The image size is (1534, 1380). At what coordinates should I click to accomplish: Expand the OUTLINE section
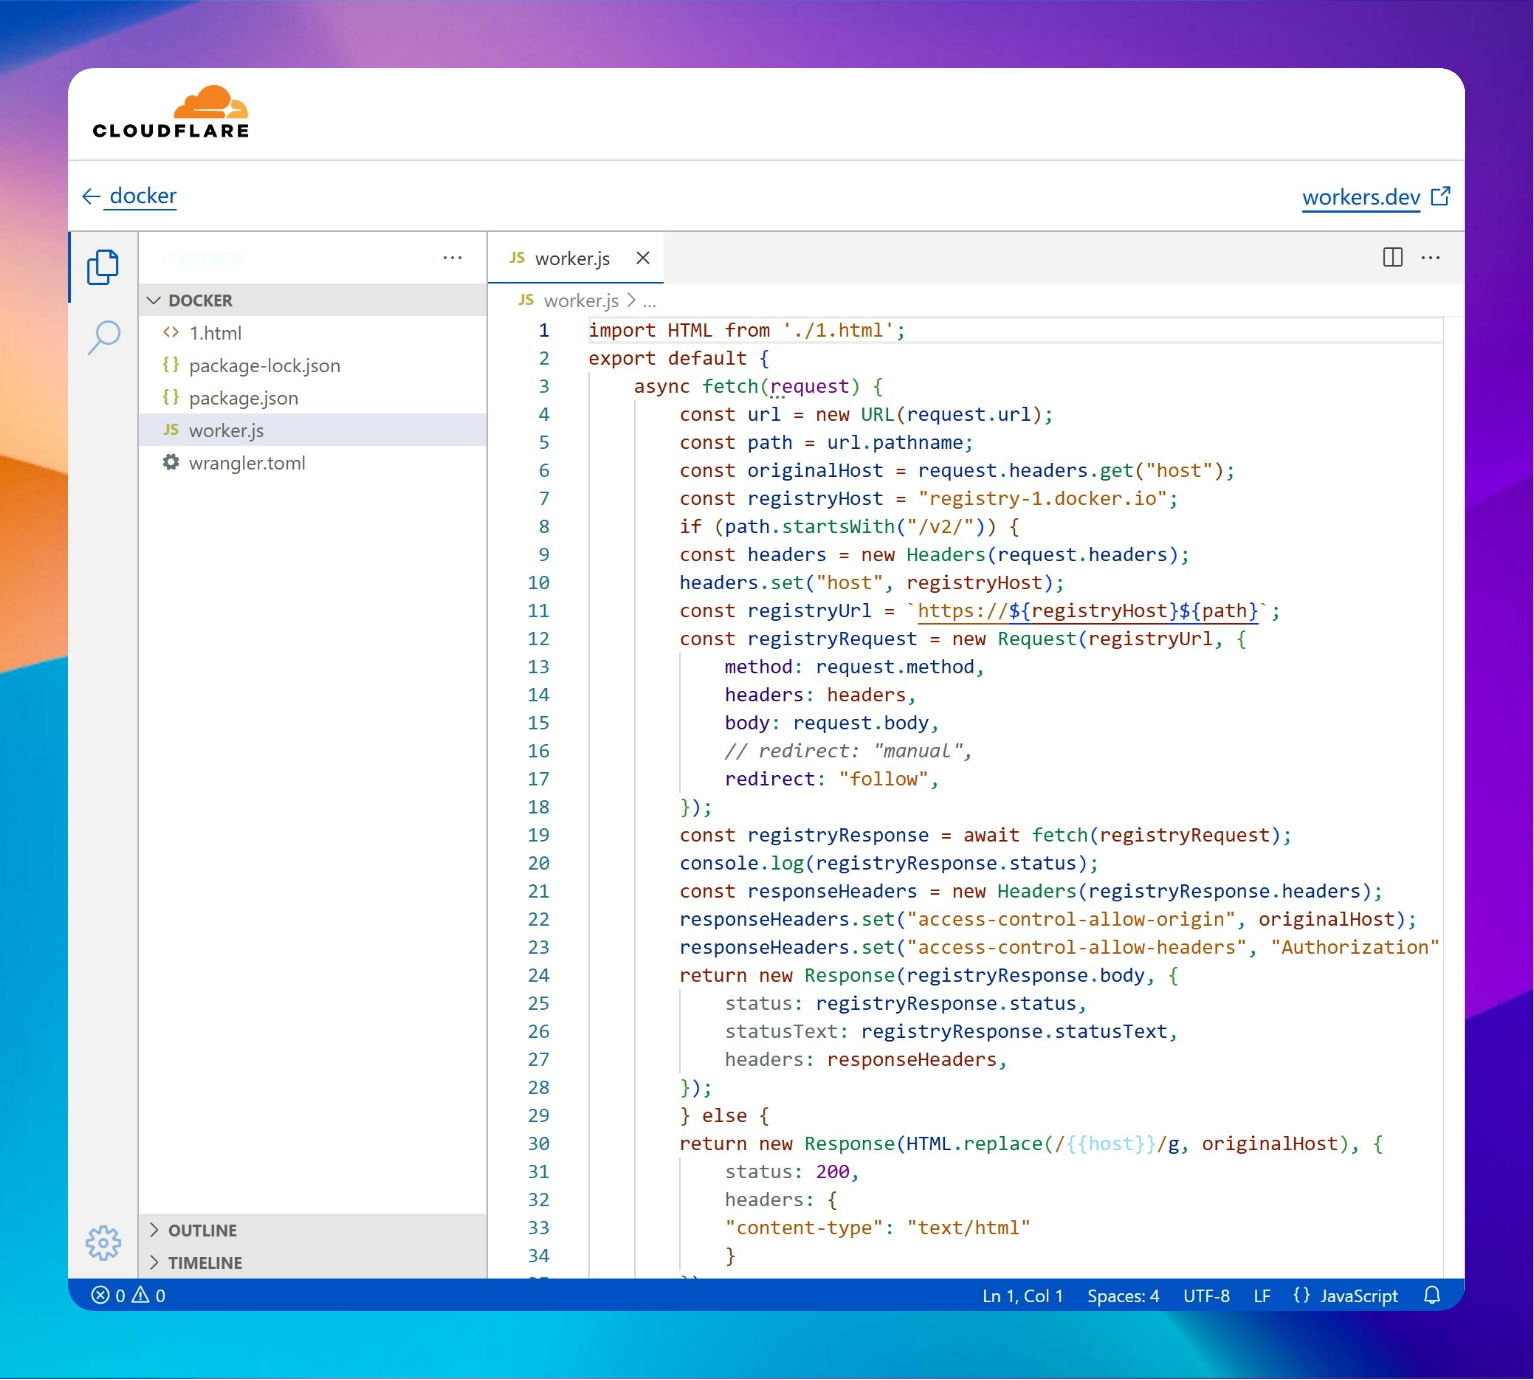pos(312,1231)
